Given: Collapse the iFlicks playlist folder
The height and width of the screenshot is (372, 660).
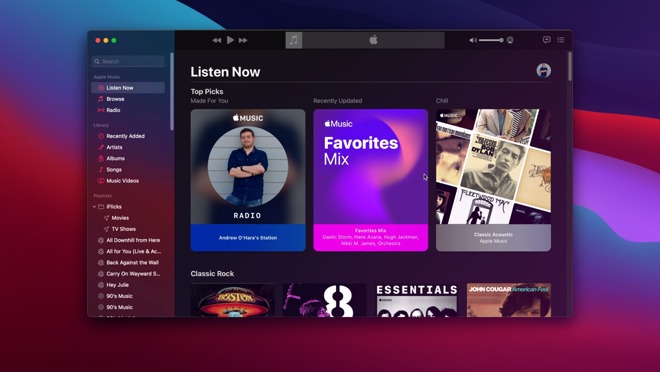Looking at the screenshot, I should (95, 207).
